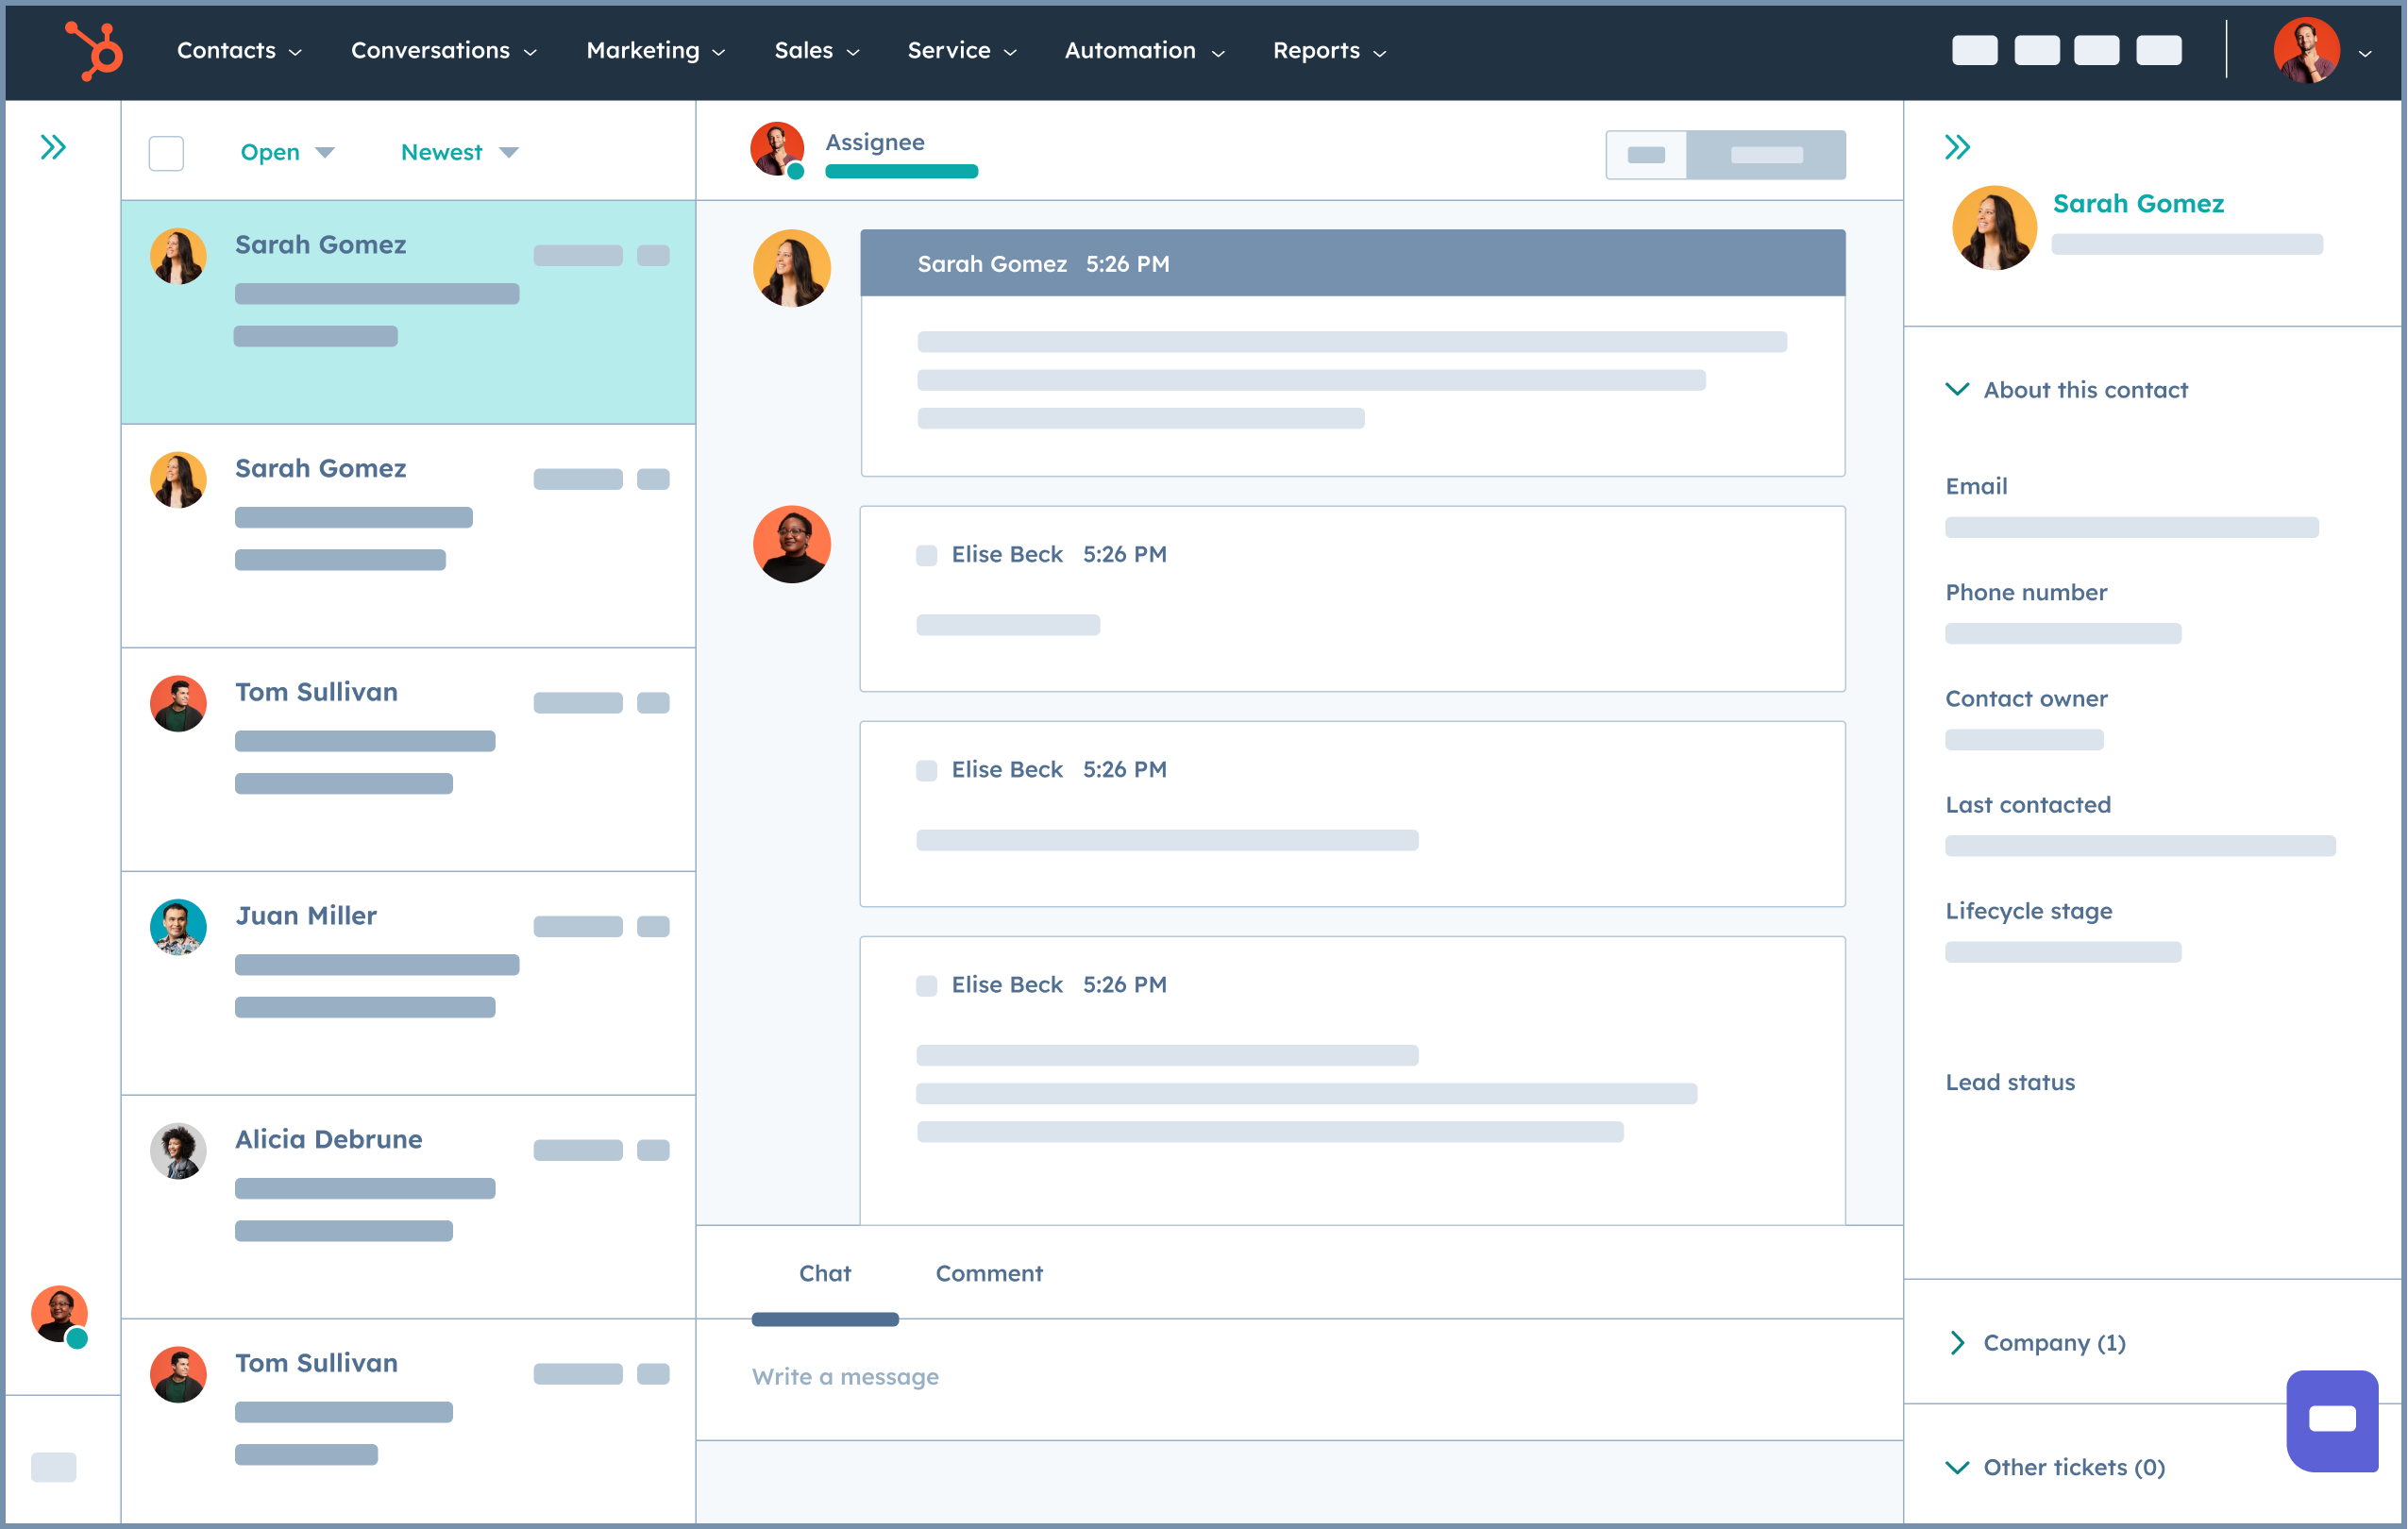
Task: Check the Elise Beck message checkbox at 5:26 PM
Action: [x=925, y=555]
